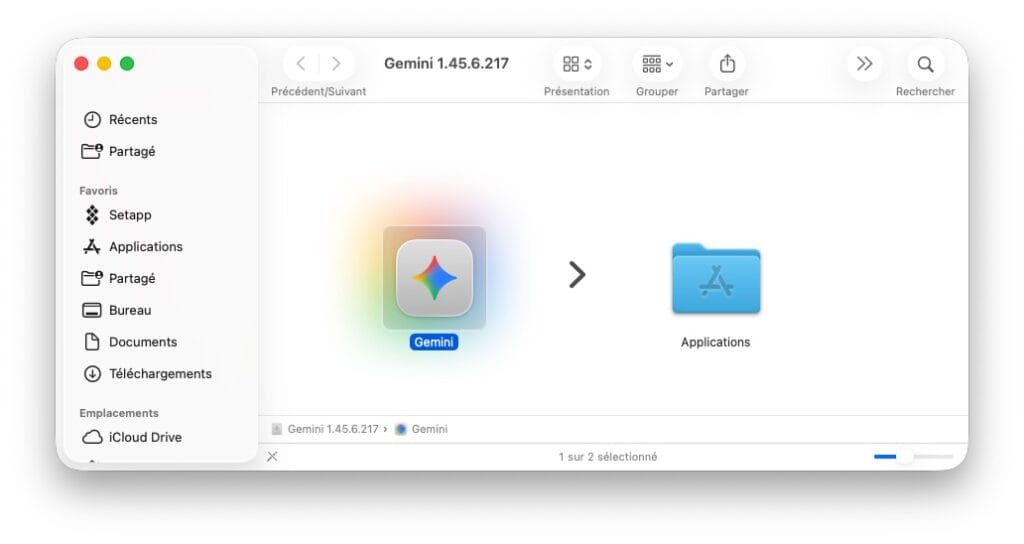The width and height of the screenshot is (1024, 544).
Task: Click the Rechercher magnifier icon
Action: [925, 64]
